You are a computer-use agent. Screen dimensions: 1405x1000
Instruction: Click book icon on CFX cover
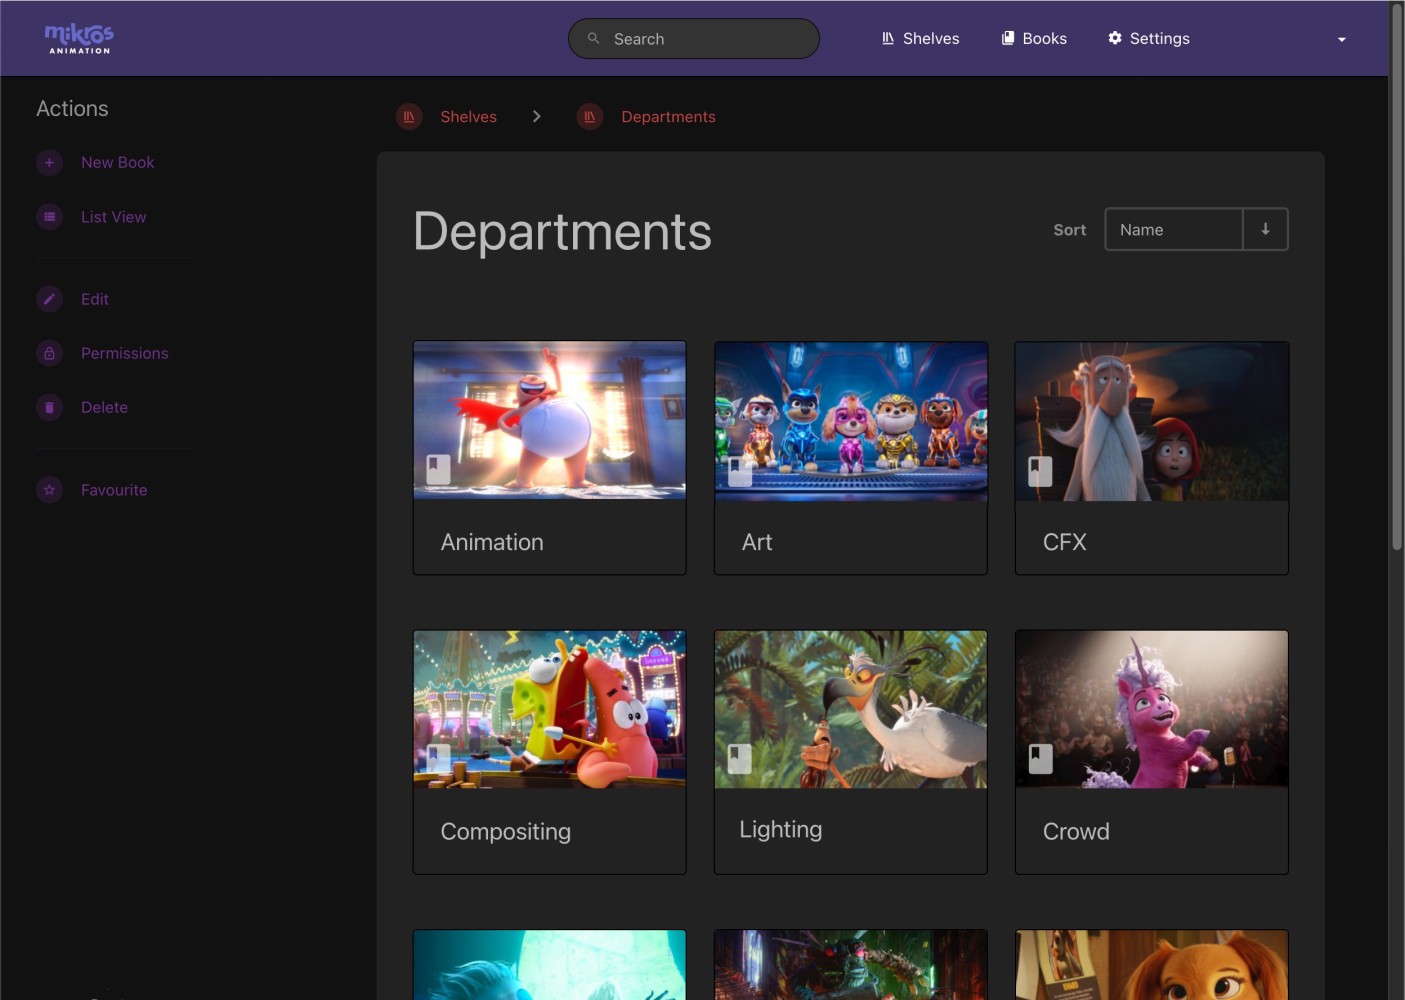(x=1040, y=471)
